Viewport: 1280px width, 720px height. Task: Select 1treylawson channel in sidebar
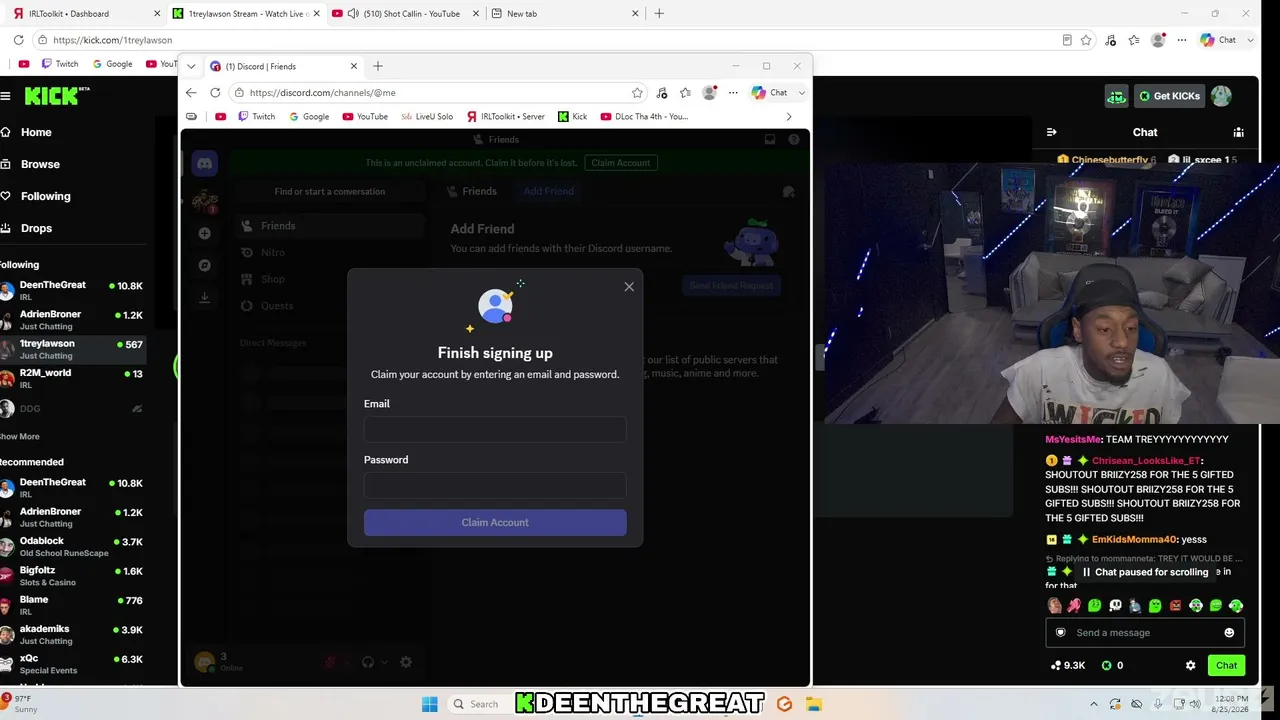(x=73, y=349)
